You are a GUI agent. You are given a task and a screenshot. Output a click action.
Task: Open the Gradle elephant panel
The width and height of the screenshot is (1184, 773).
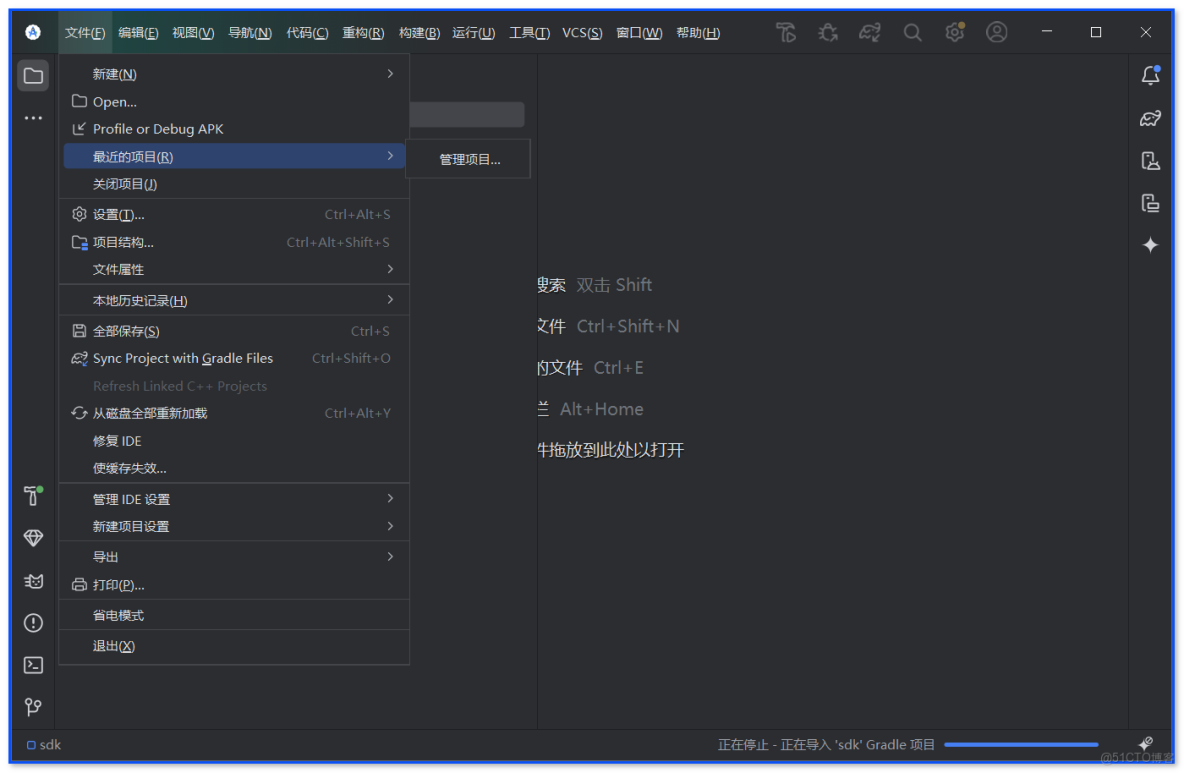coord(1150,118)
